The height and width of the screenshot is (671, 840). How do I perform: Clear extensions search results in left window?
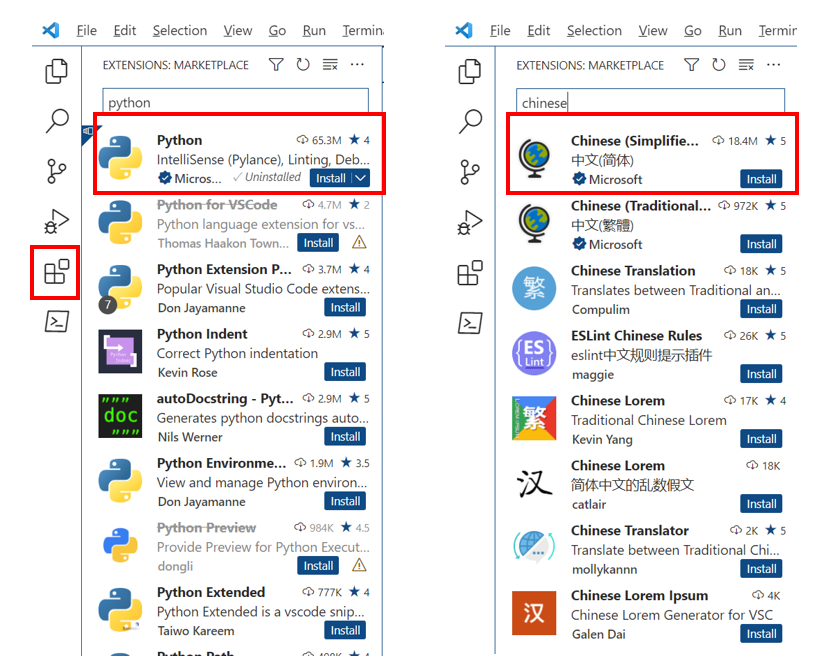[330, 65]
